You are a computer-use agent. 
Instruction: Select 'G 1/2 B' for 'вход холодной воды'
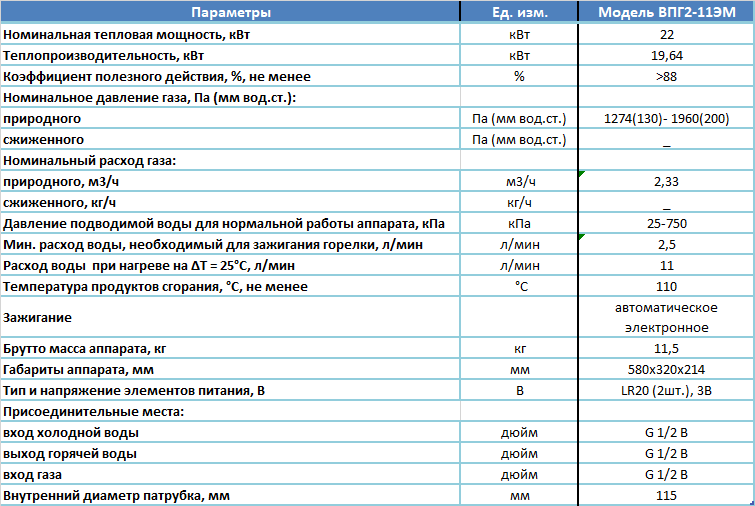[666, 433]
